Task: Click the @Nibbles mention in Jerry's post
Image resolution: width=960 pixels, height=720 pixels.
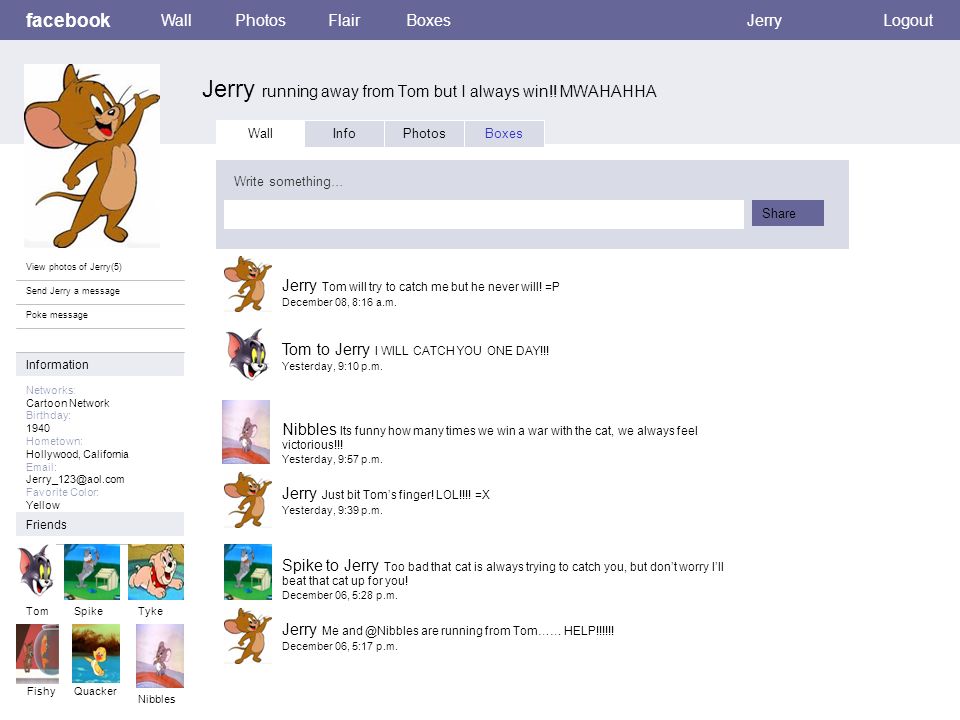Action: tap(392, 631)
